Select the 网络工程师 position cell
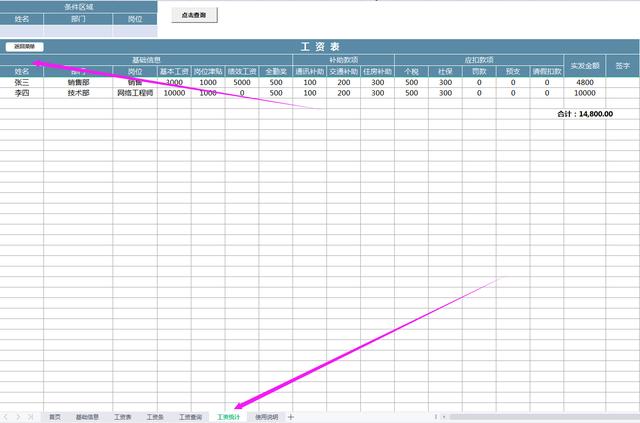 (135, 93)
